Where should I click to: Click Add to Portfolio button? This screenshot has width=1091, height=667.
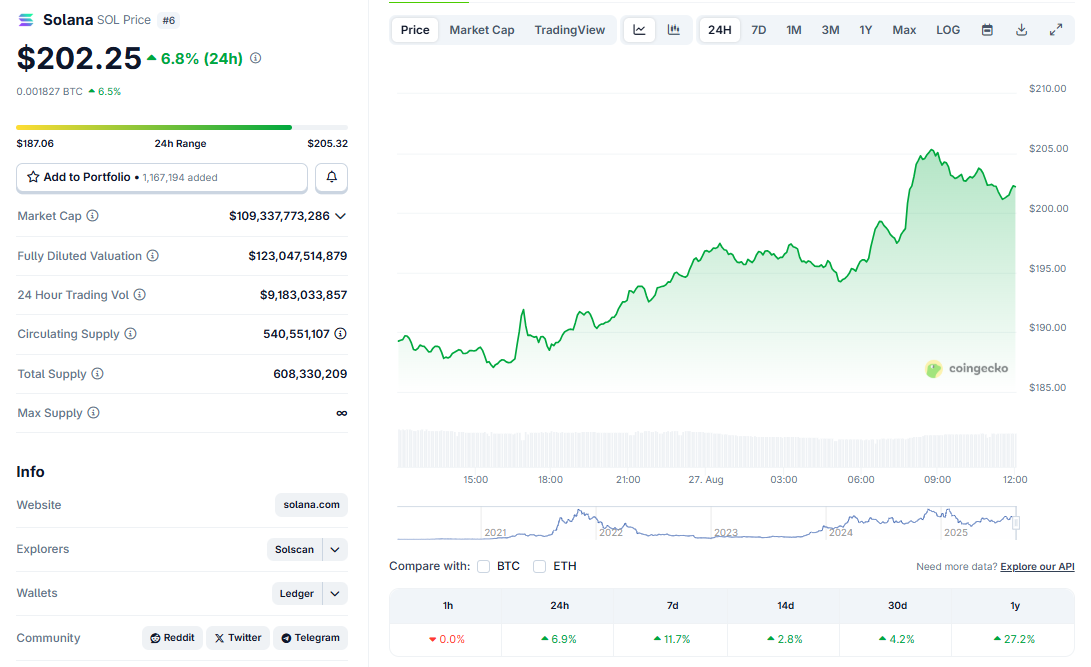[x=161, y=177]
